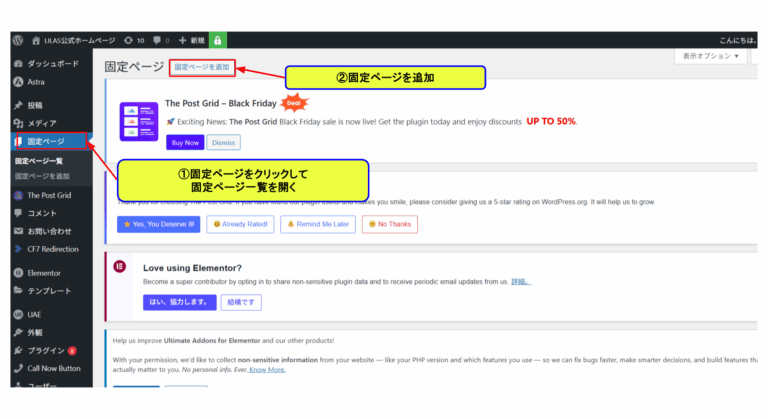The height and width of the screenshot is (419, 768).
Task: Click the Buy Now button
Action: (185, 143)
